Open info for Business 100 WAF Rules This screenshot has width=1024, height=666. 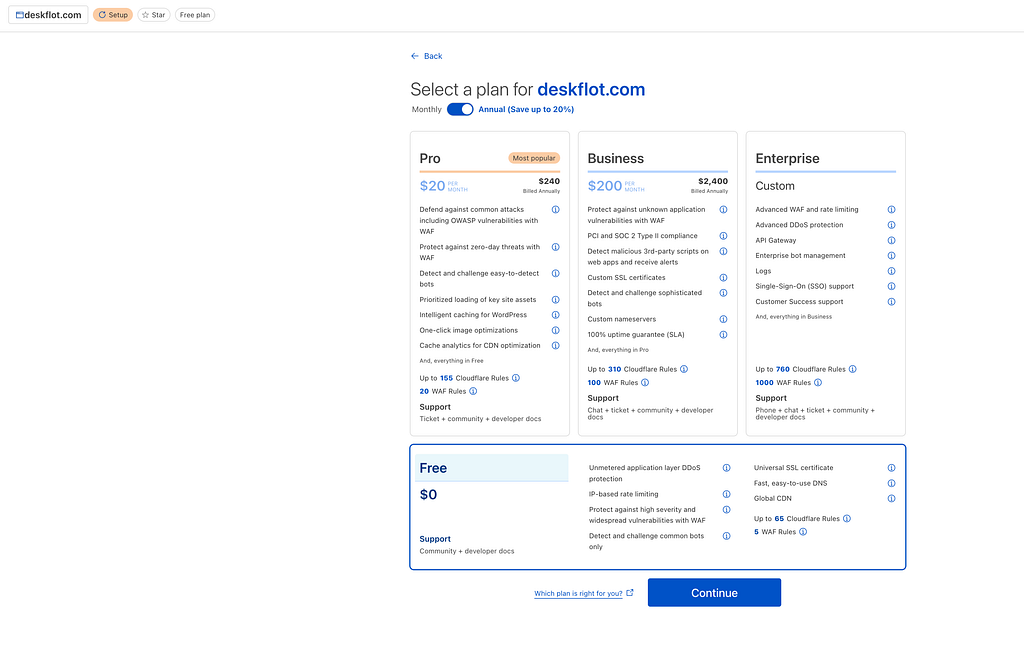pyautogui.click(x=645, y=383)
